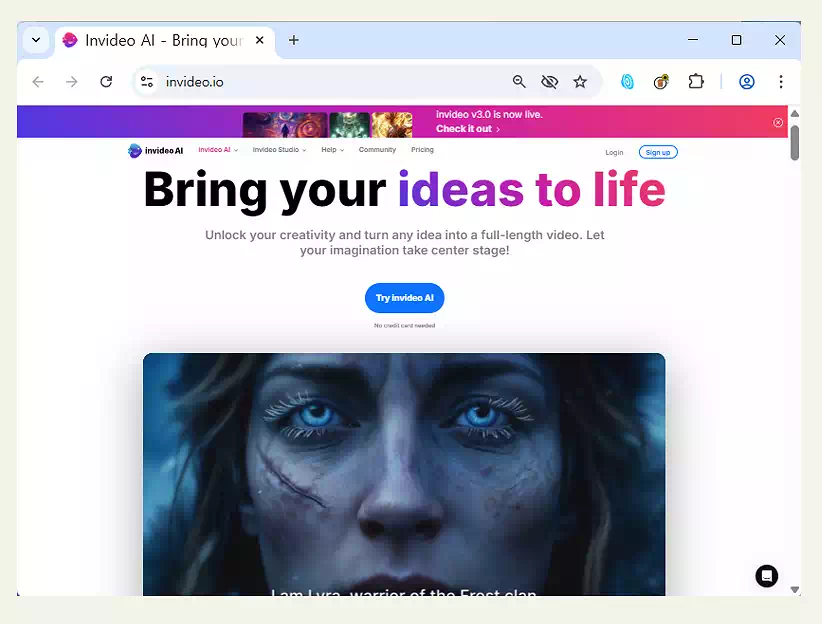The height and width of the screenshot is (624, 822).
Task: Reload the page with refresh icon
Action: (106, 82)
